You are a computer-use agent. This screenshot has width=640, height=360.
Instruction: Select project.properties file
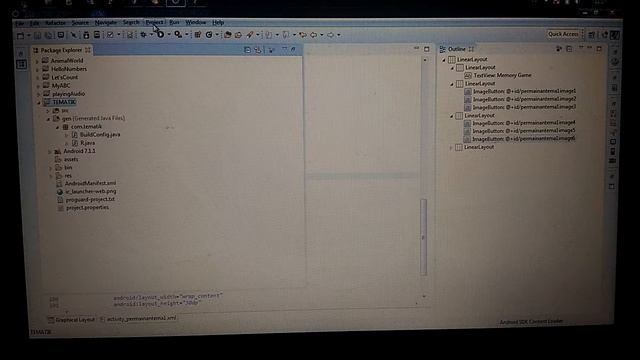[87, 208]
